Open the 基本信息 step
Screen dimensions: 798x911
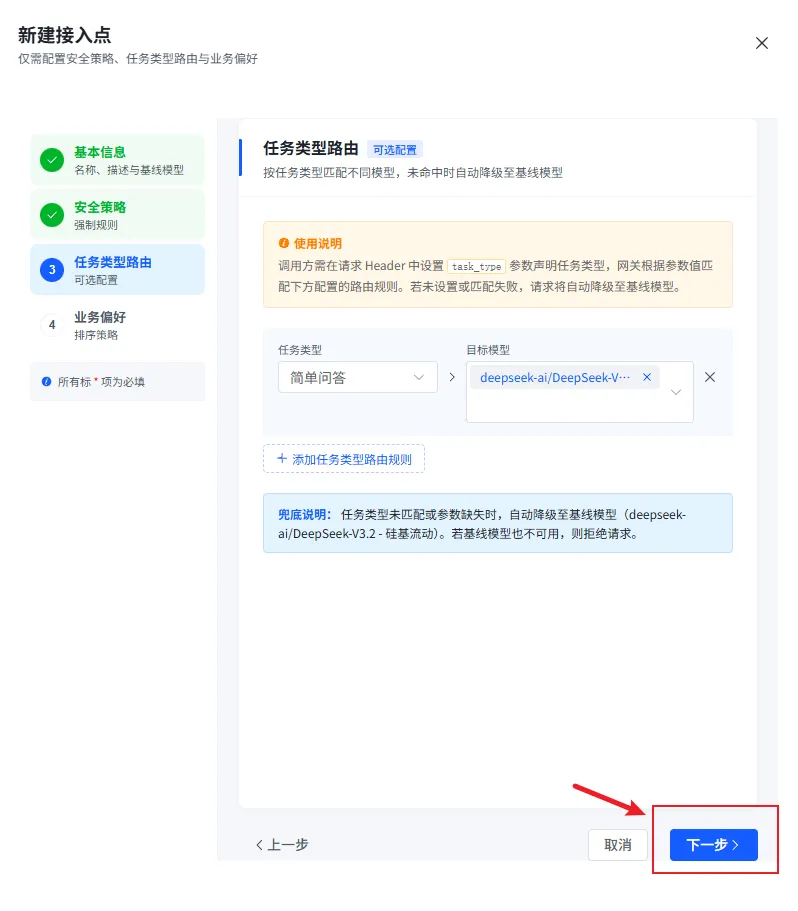(x=117, y=160)
